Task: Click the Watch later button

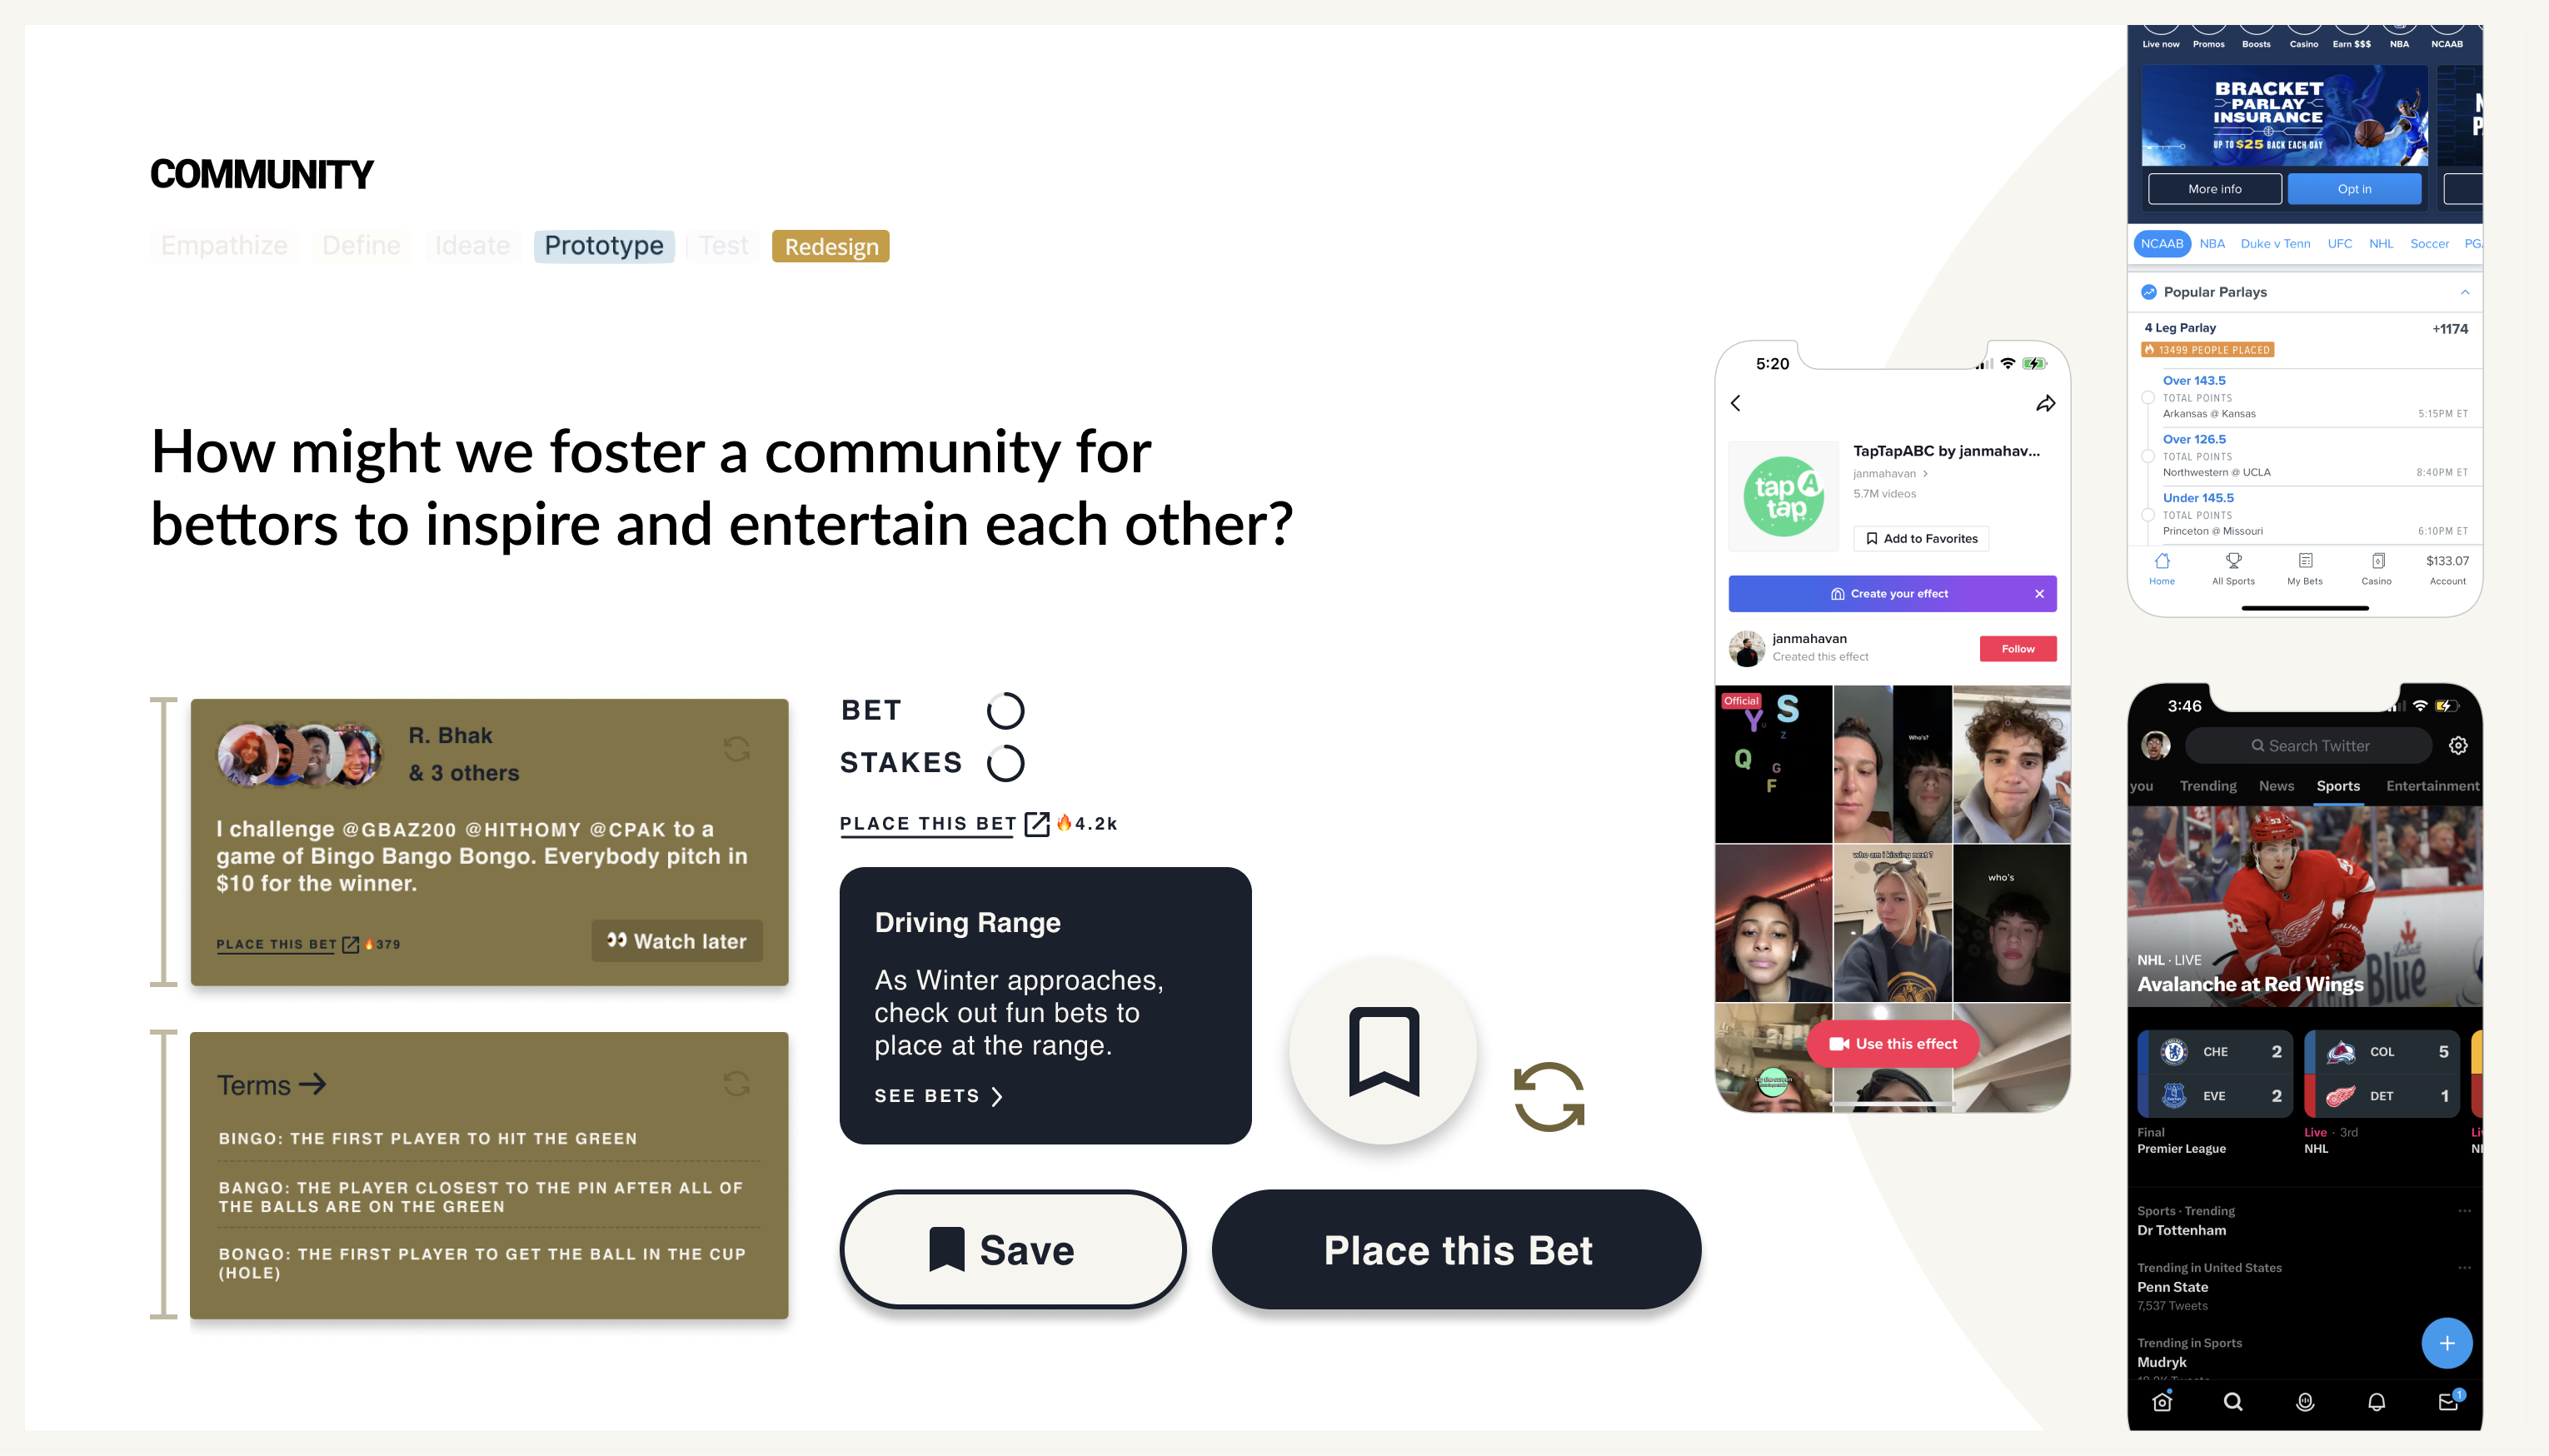Action: (x=676, y=940)
